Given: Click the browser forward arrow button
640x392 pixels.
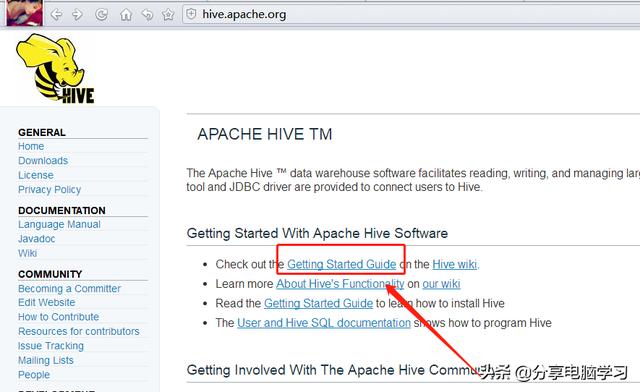Looking at the screenshot, I should [77, 15].
